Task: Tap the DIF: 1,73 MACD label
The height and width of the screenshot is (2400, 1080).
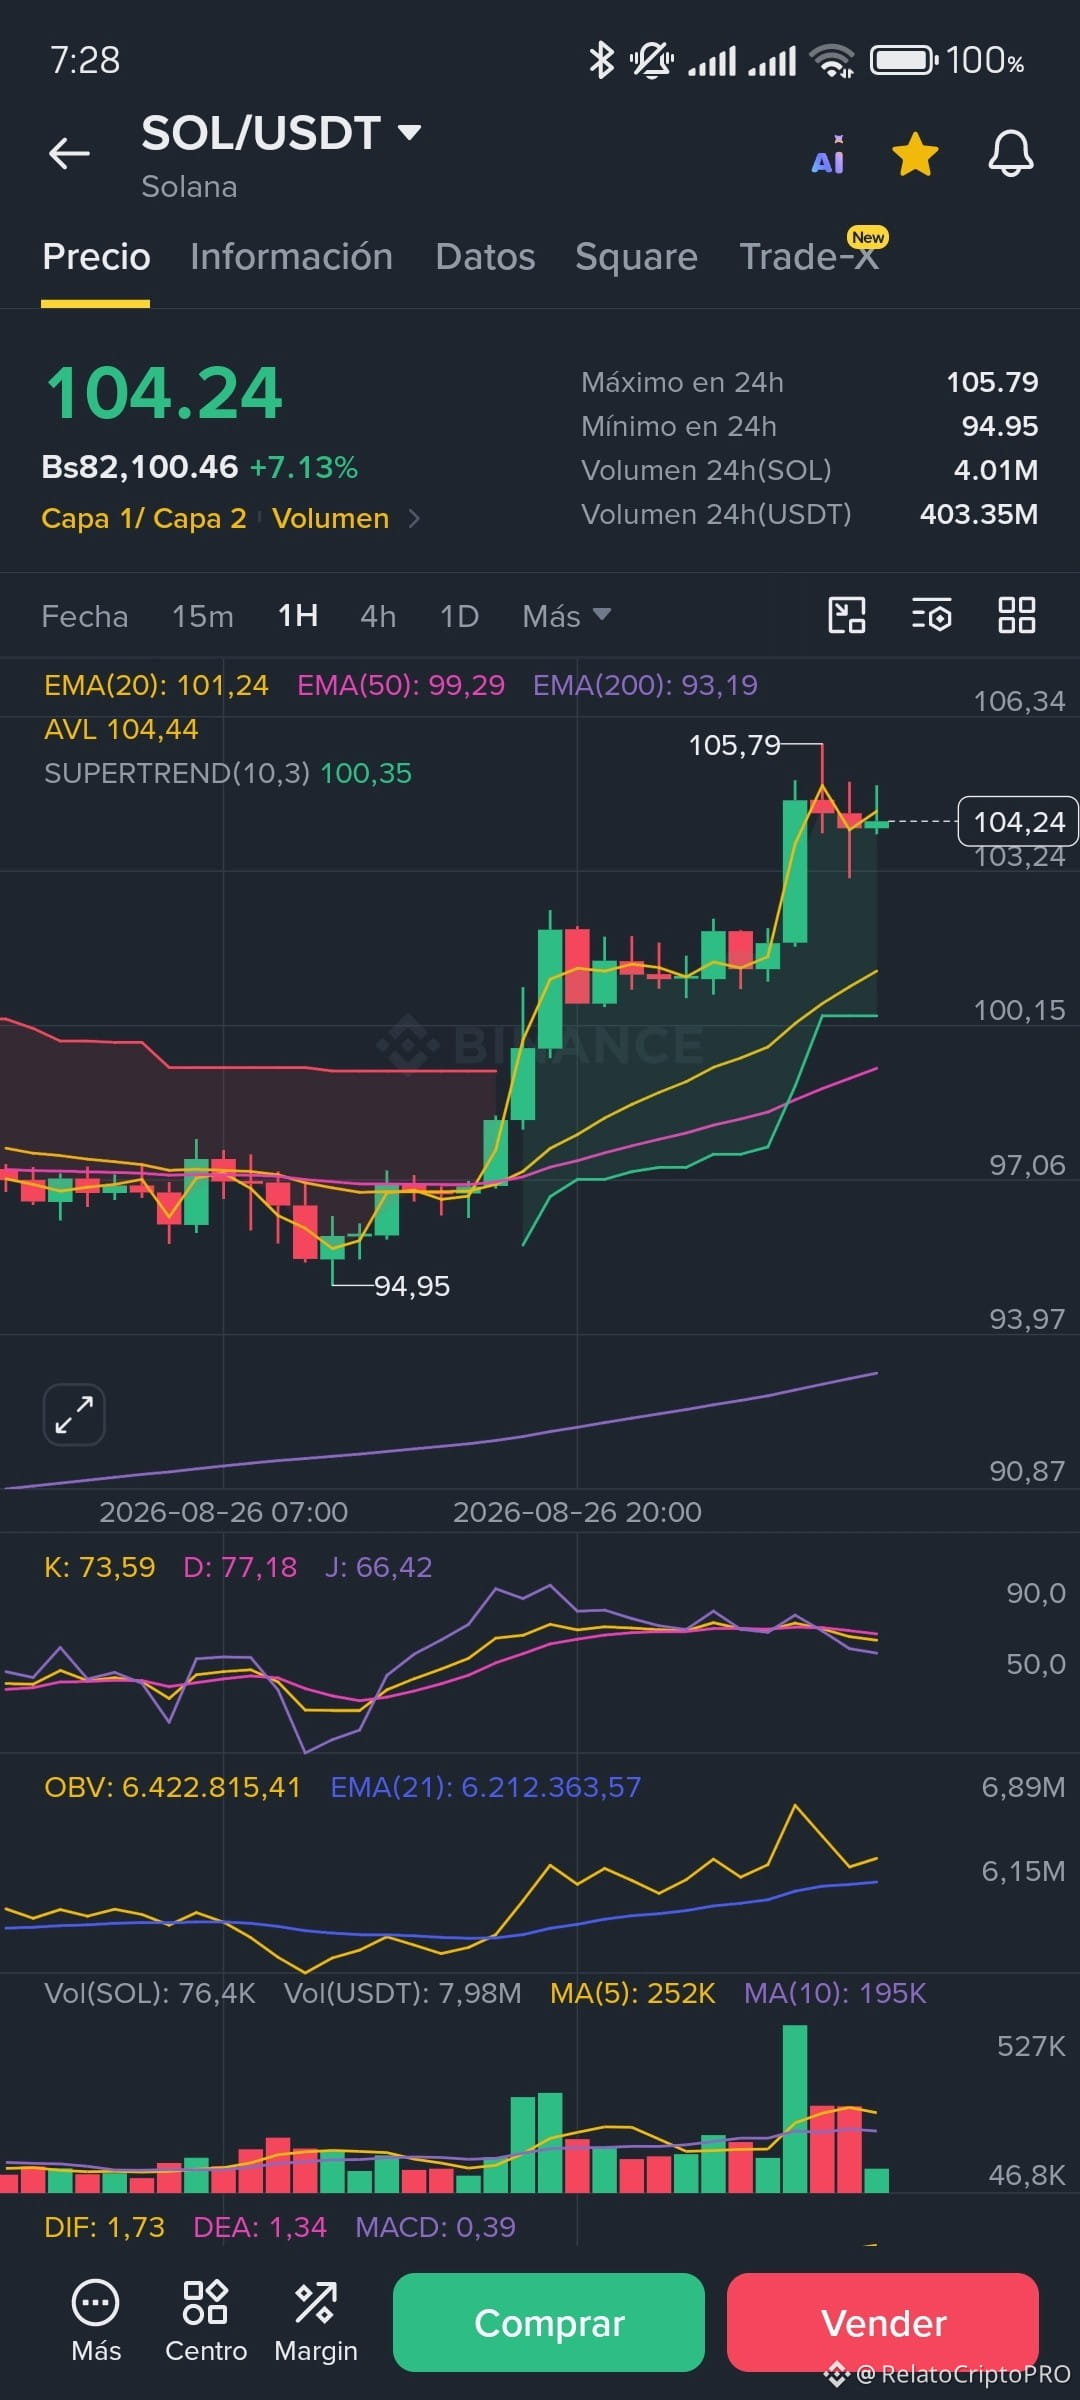Action: tap(104, 2227)
